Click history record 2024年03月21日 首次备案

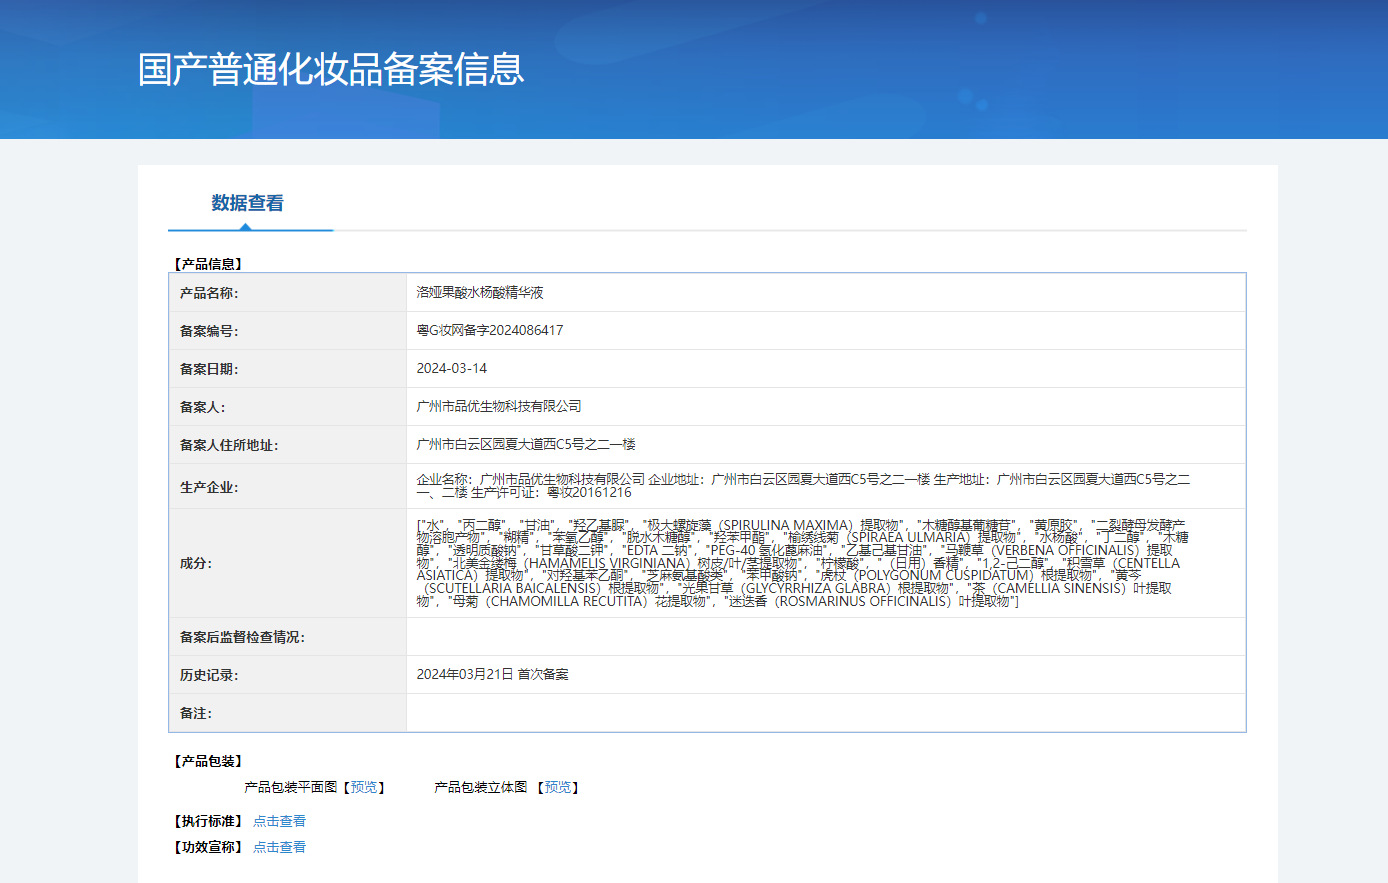pyautogui.click(x=492, y=674)
